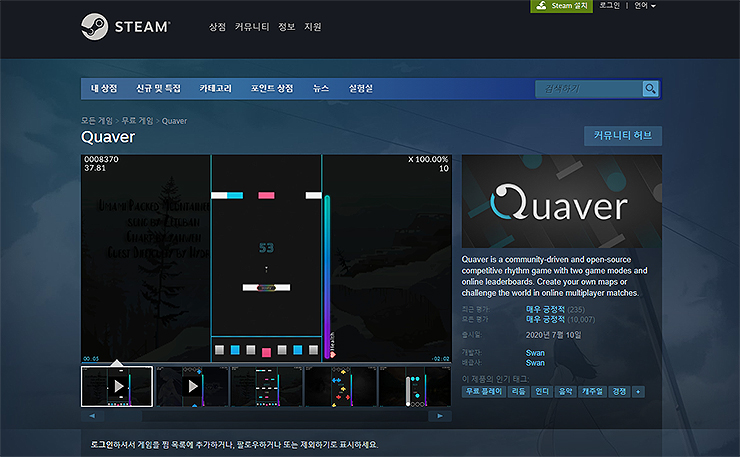Select the 리듬 tag
Screen dimensions: 740x457
[519, 391]
